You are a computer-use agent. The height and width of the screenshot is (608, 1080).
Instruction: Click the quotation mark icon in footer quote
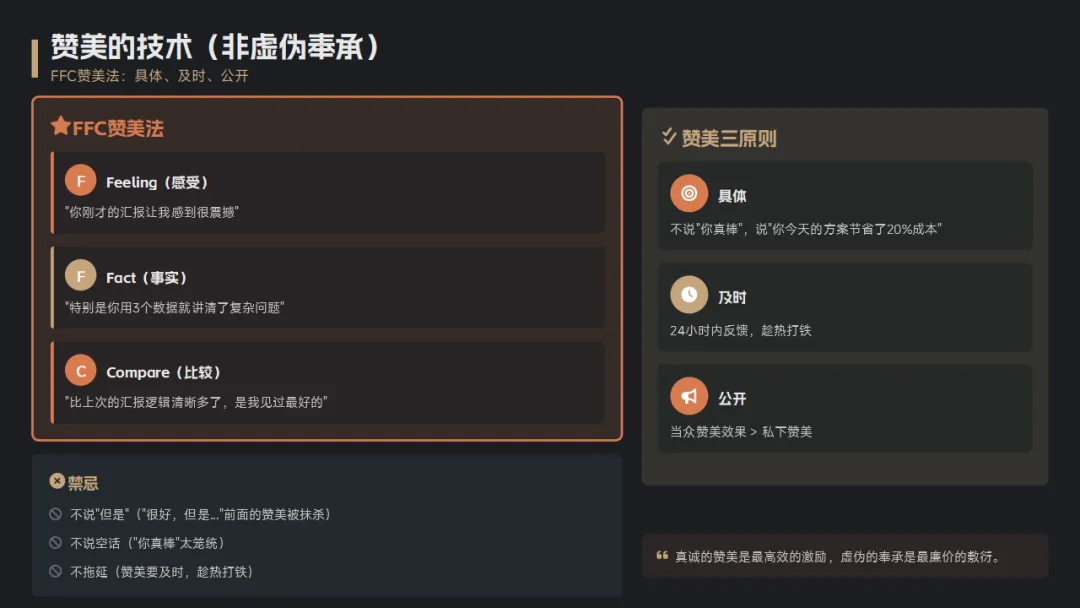pos(662,556)
